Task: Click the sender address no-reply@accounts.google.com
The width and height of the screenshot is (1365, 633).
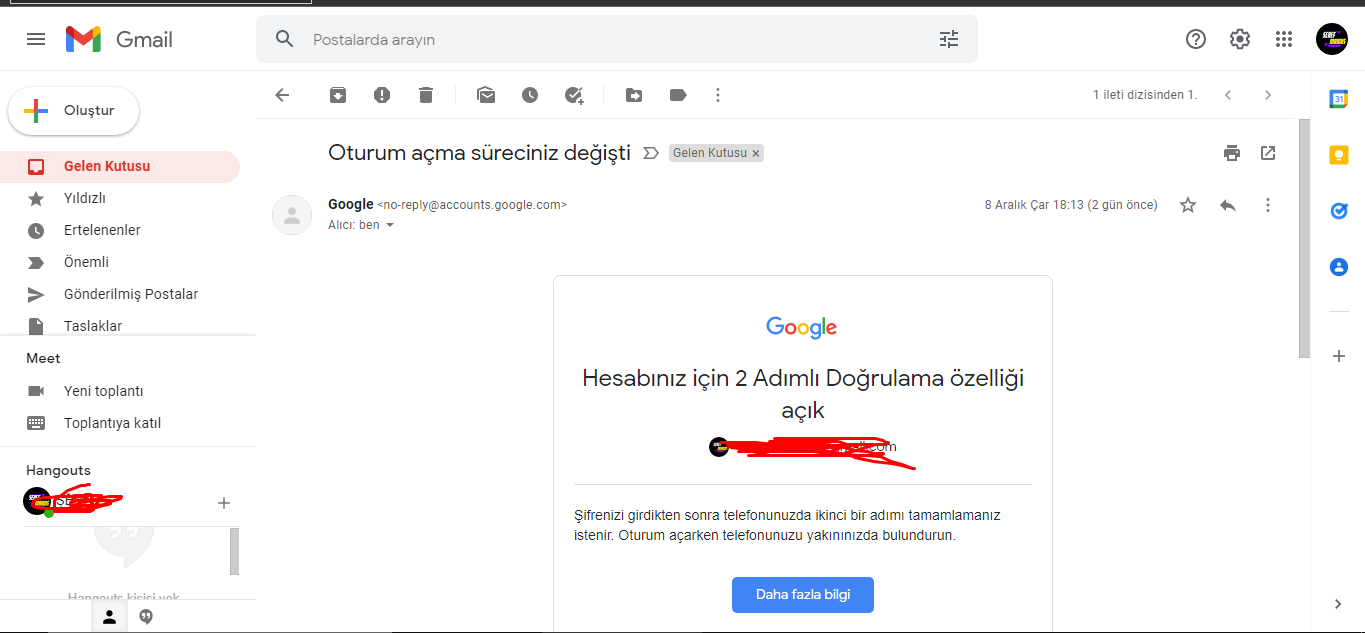Action: (x=472, y=205)
